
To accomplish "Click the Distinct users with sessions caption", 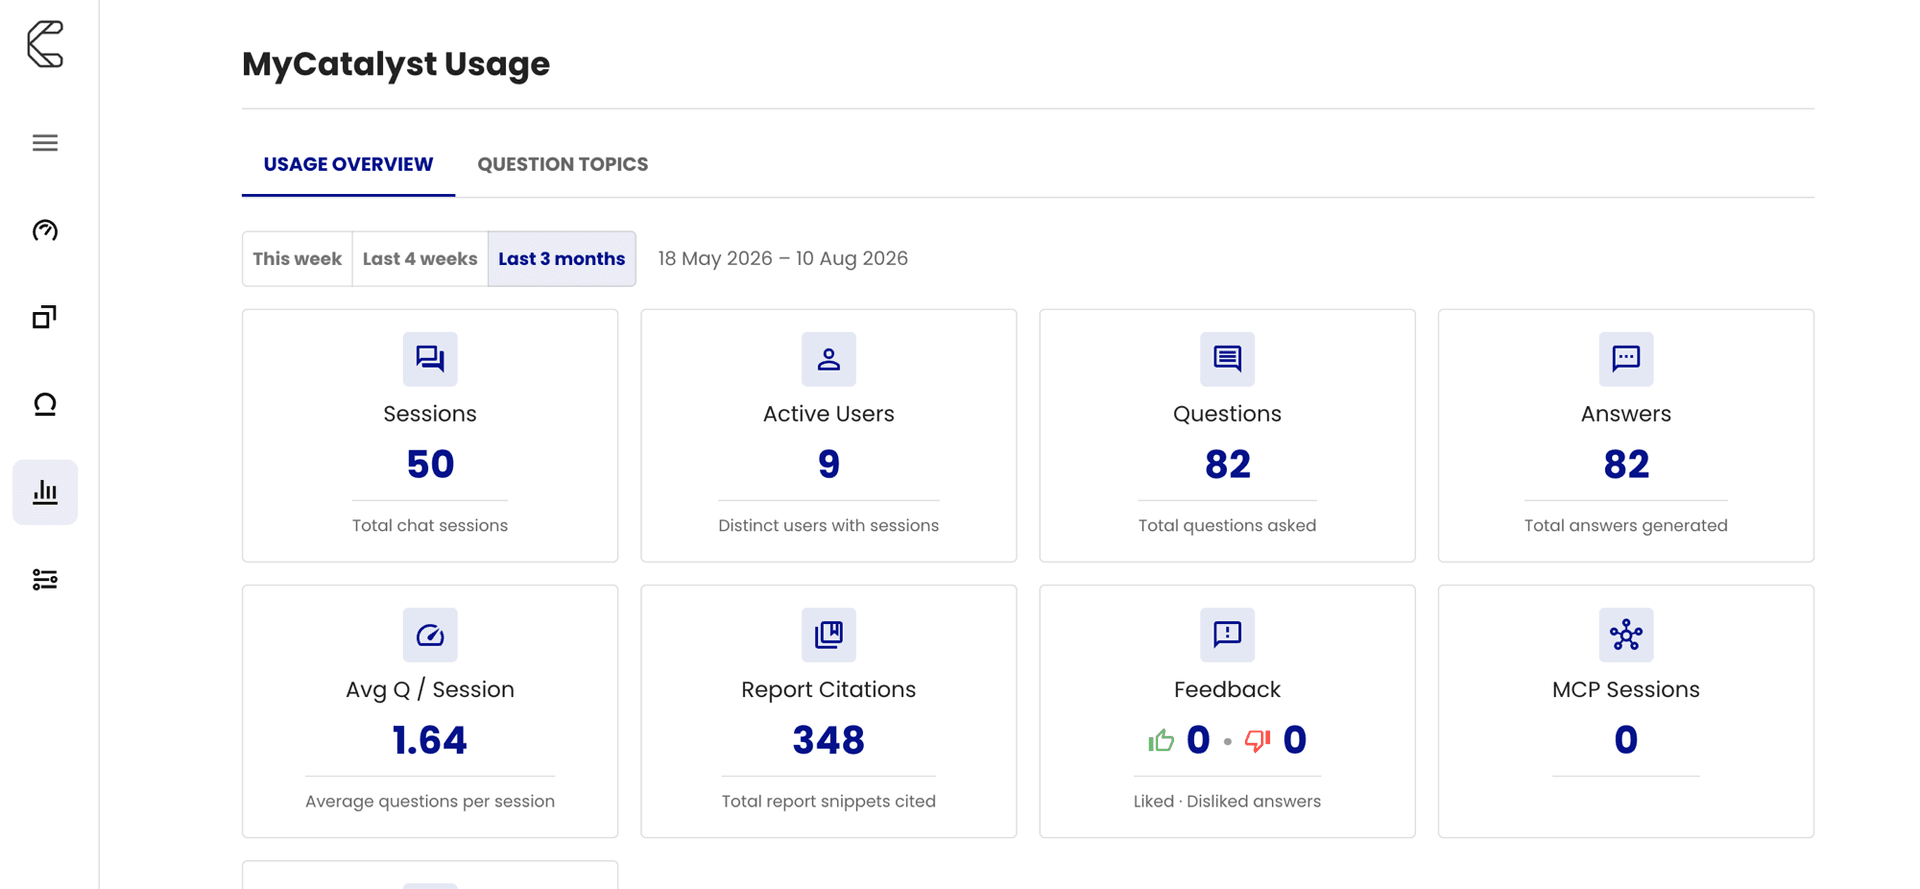I will 829,526.
